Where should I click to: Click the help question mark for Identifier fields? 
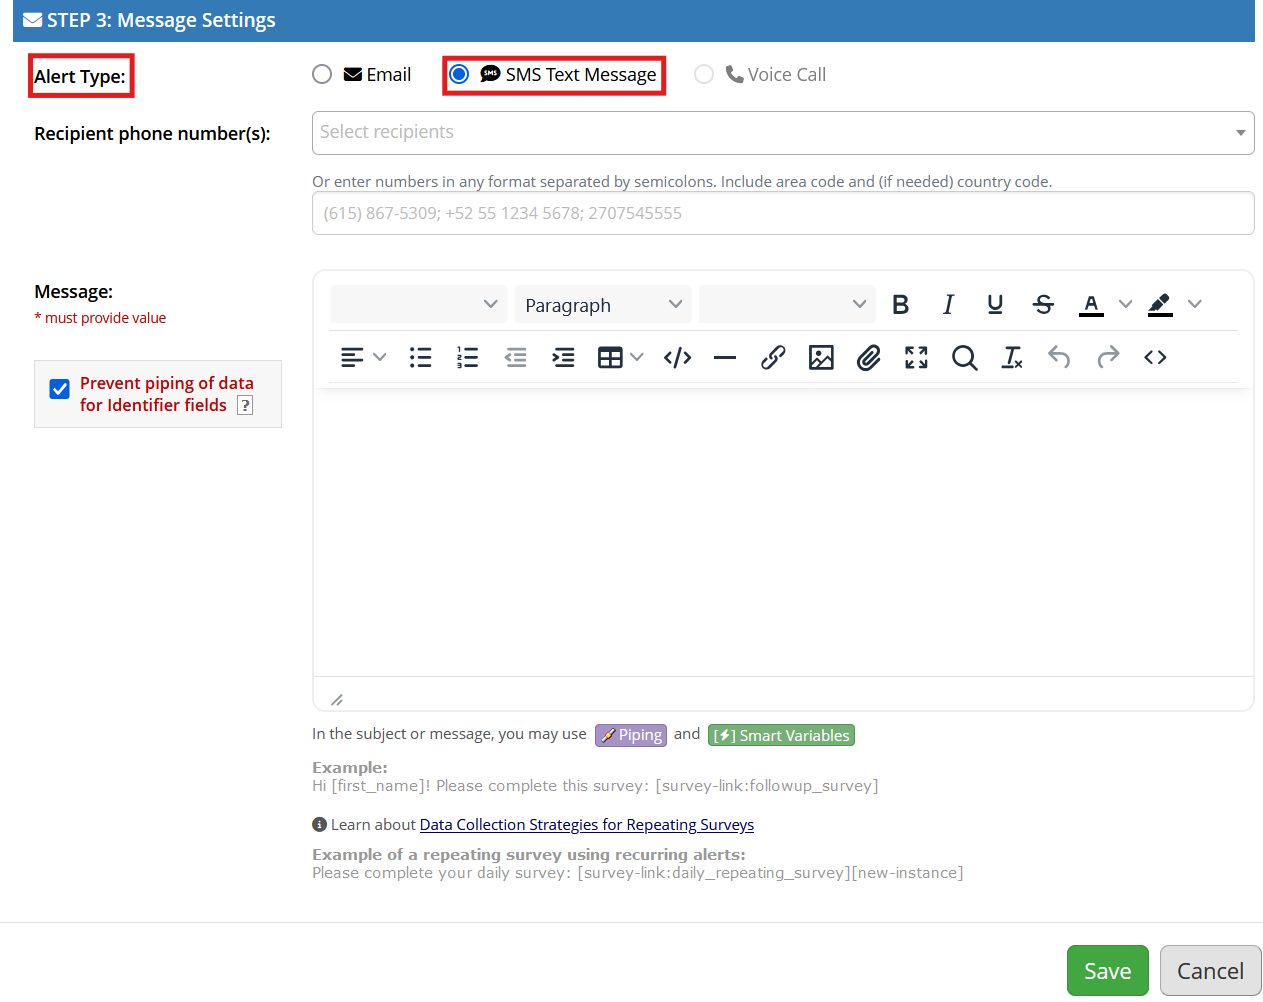[245, 405]
